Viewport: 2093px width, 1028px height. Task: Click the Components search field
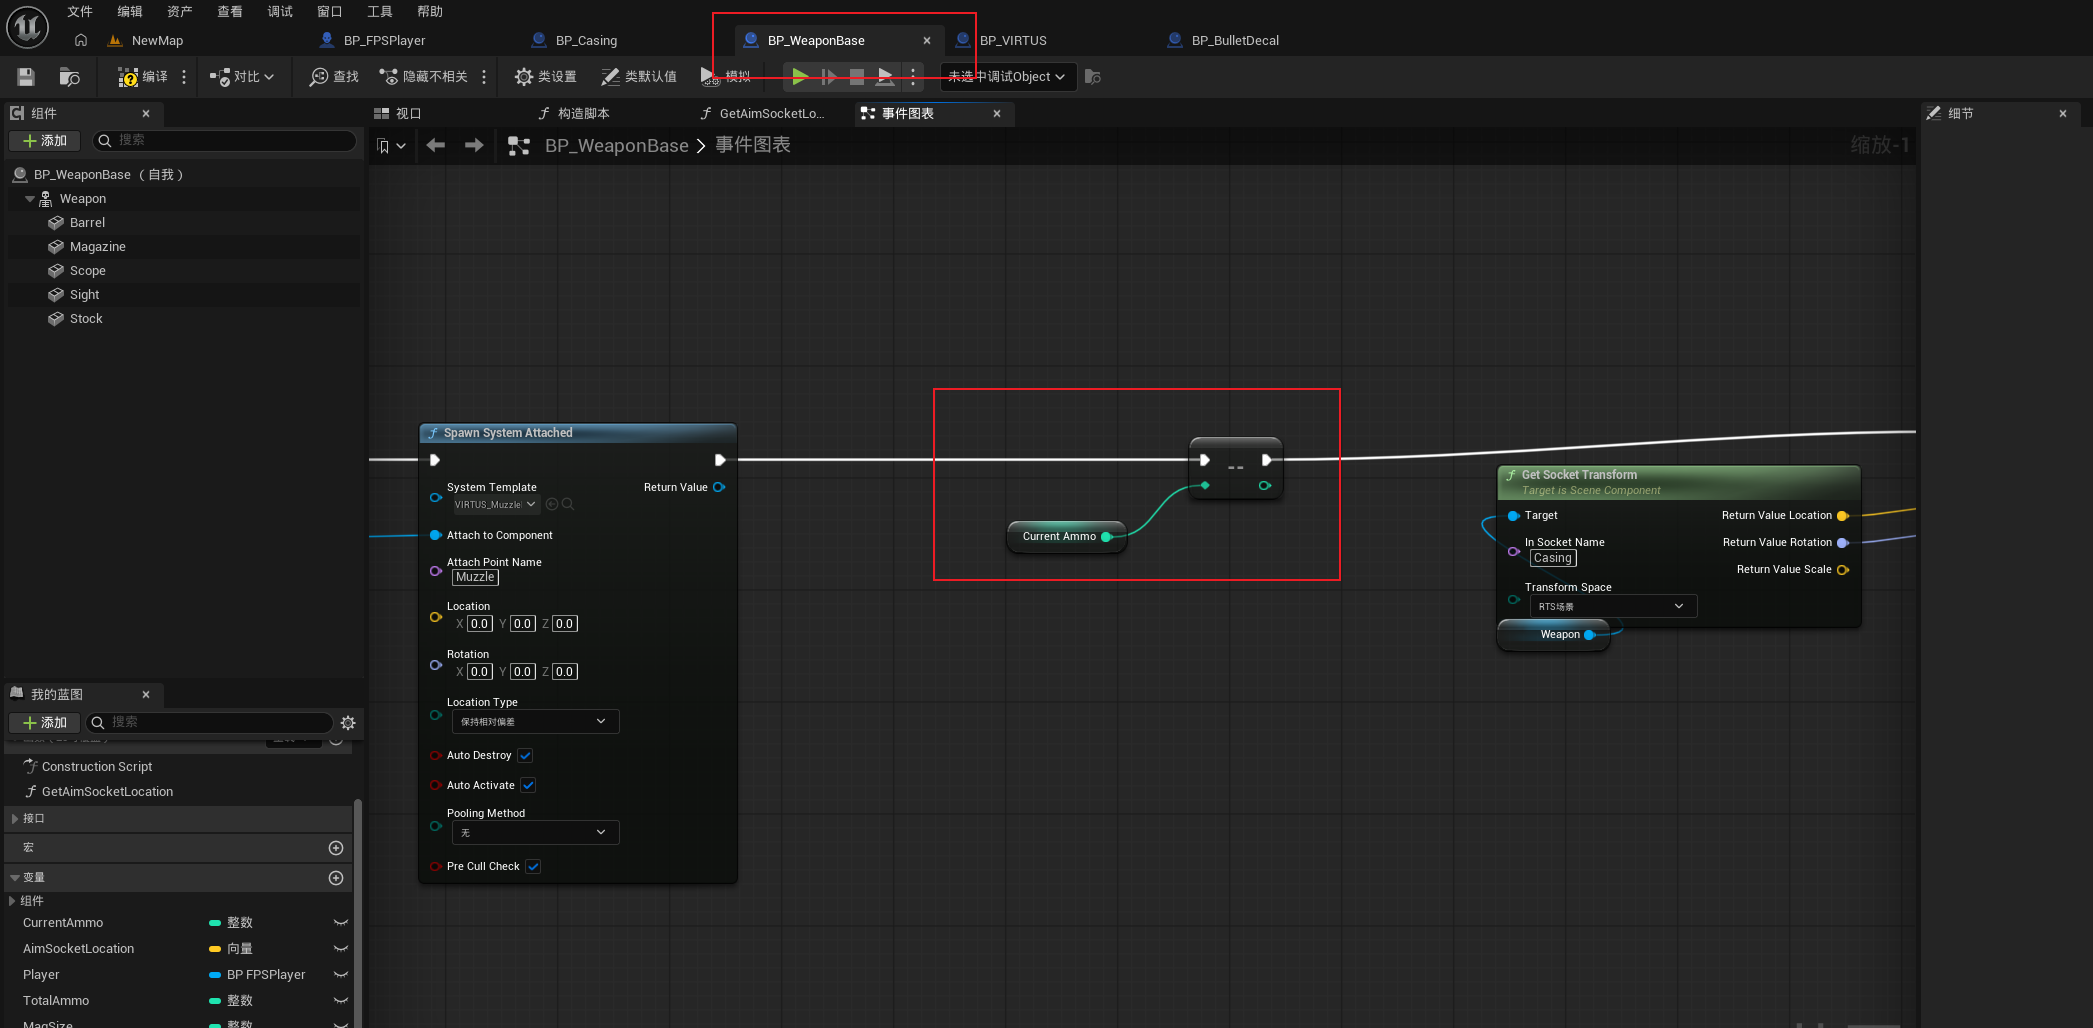click(x=224, y=141)
